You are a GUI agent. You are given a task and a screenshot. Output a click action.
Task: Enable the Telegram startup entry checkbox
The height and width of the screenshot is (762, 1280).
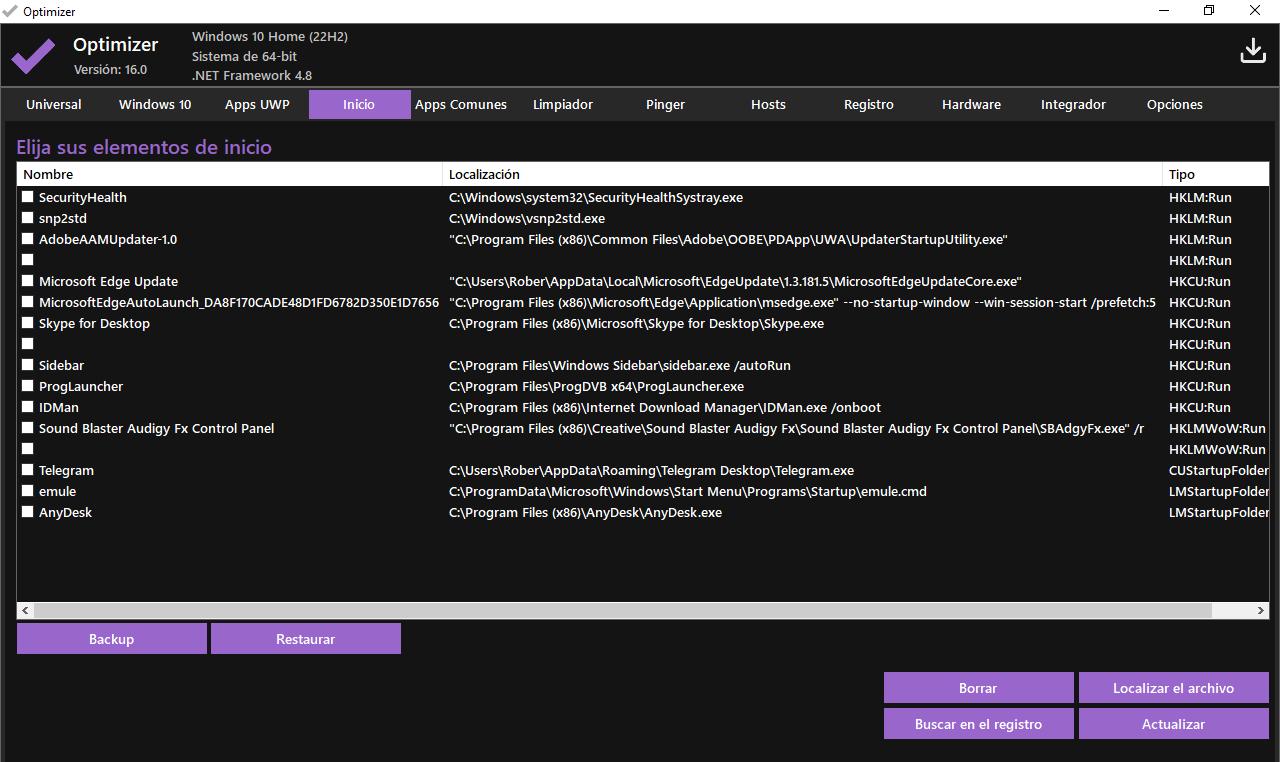pos(27,470)
